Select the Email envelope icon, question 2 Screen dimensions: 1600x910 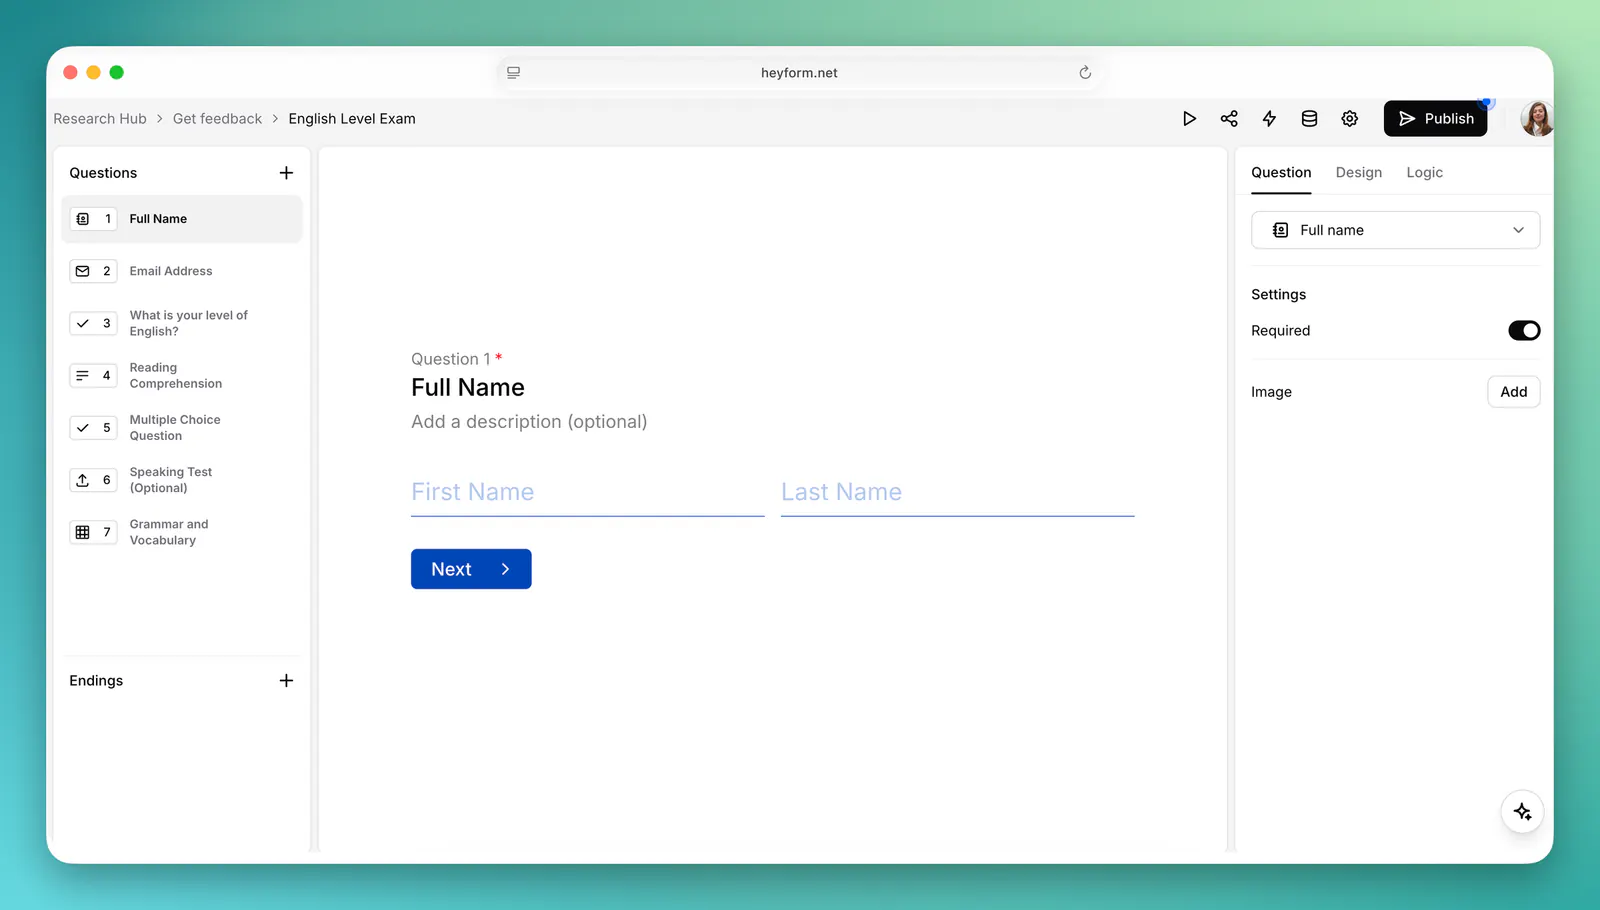point(83,271)
